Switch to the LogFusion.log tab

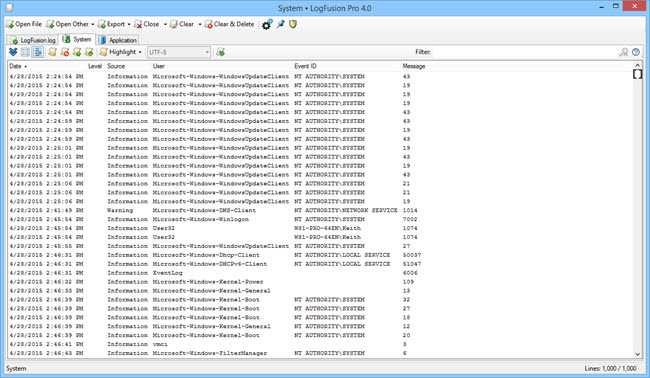[x=33, y=40]
